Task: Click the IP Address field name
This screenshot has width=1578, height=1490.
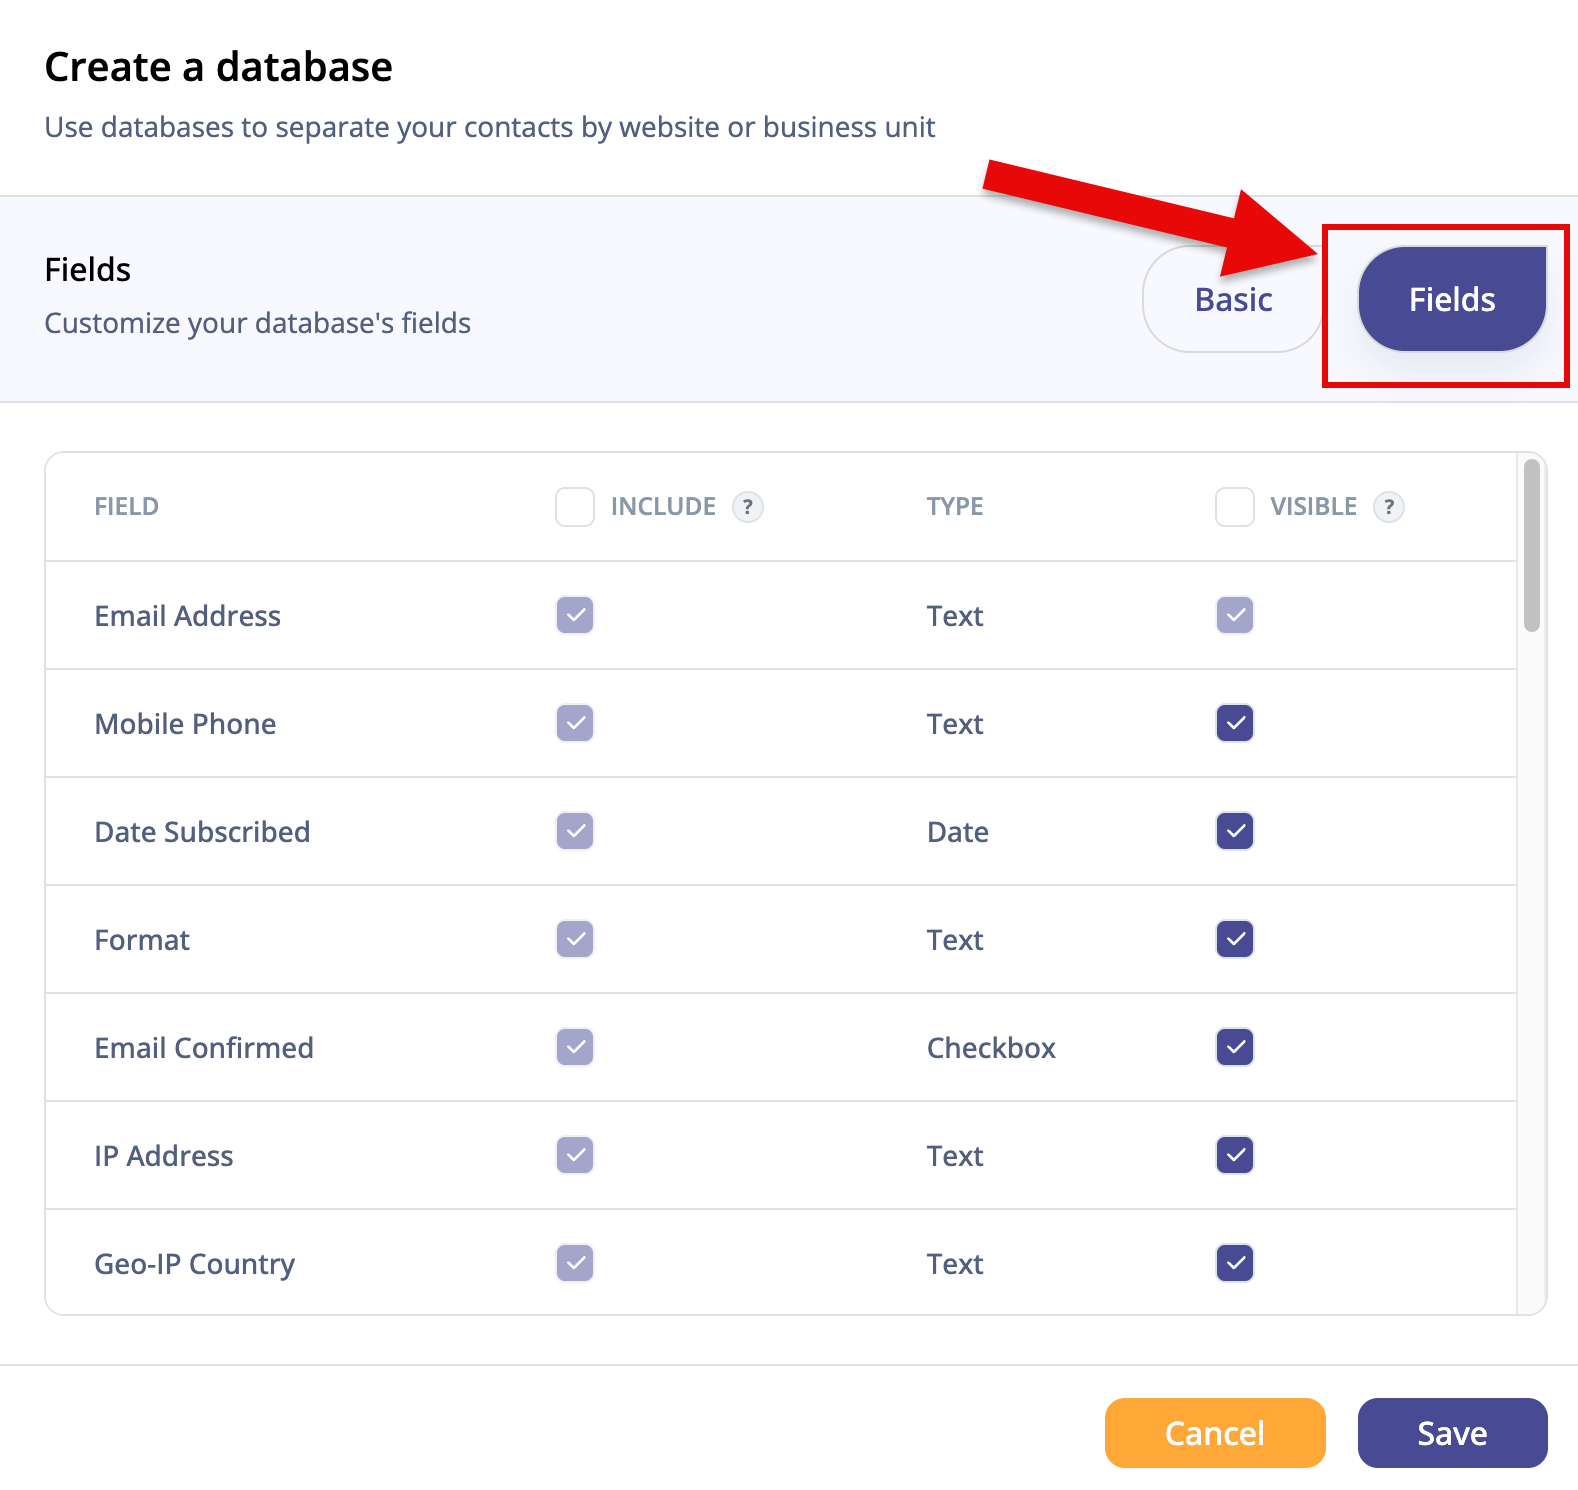Action: point(164,1156)
